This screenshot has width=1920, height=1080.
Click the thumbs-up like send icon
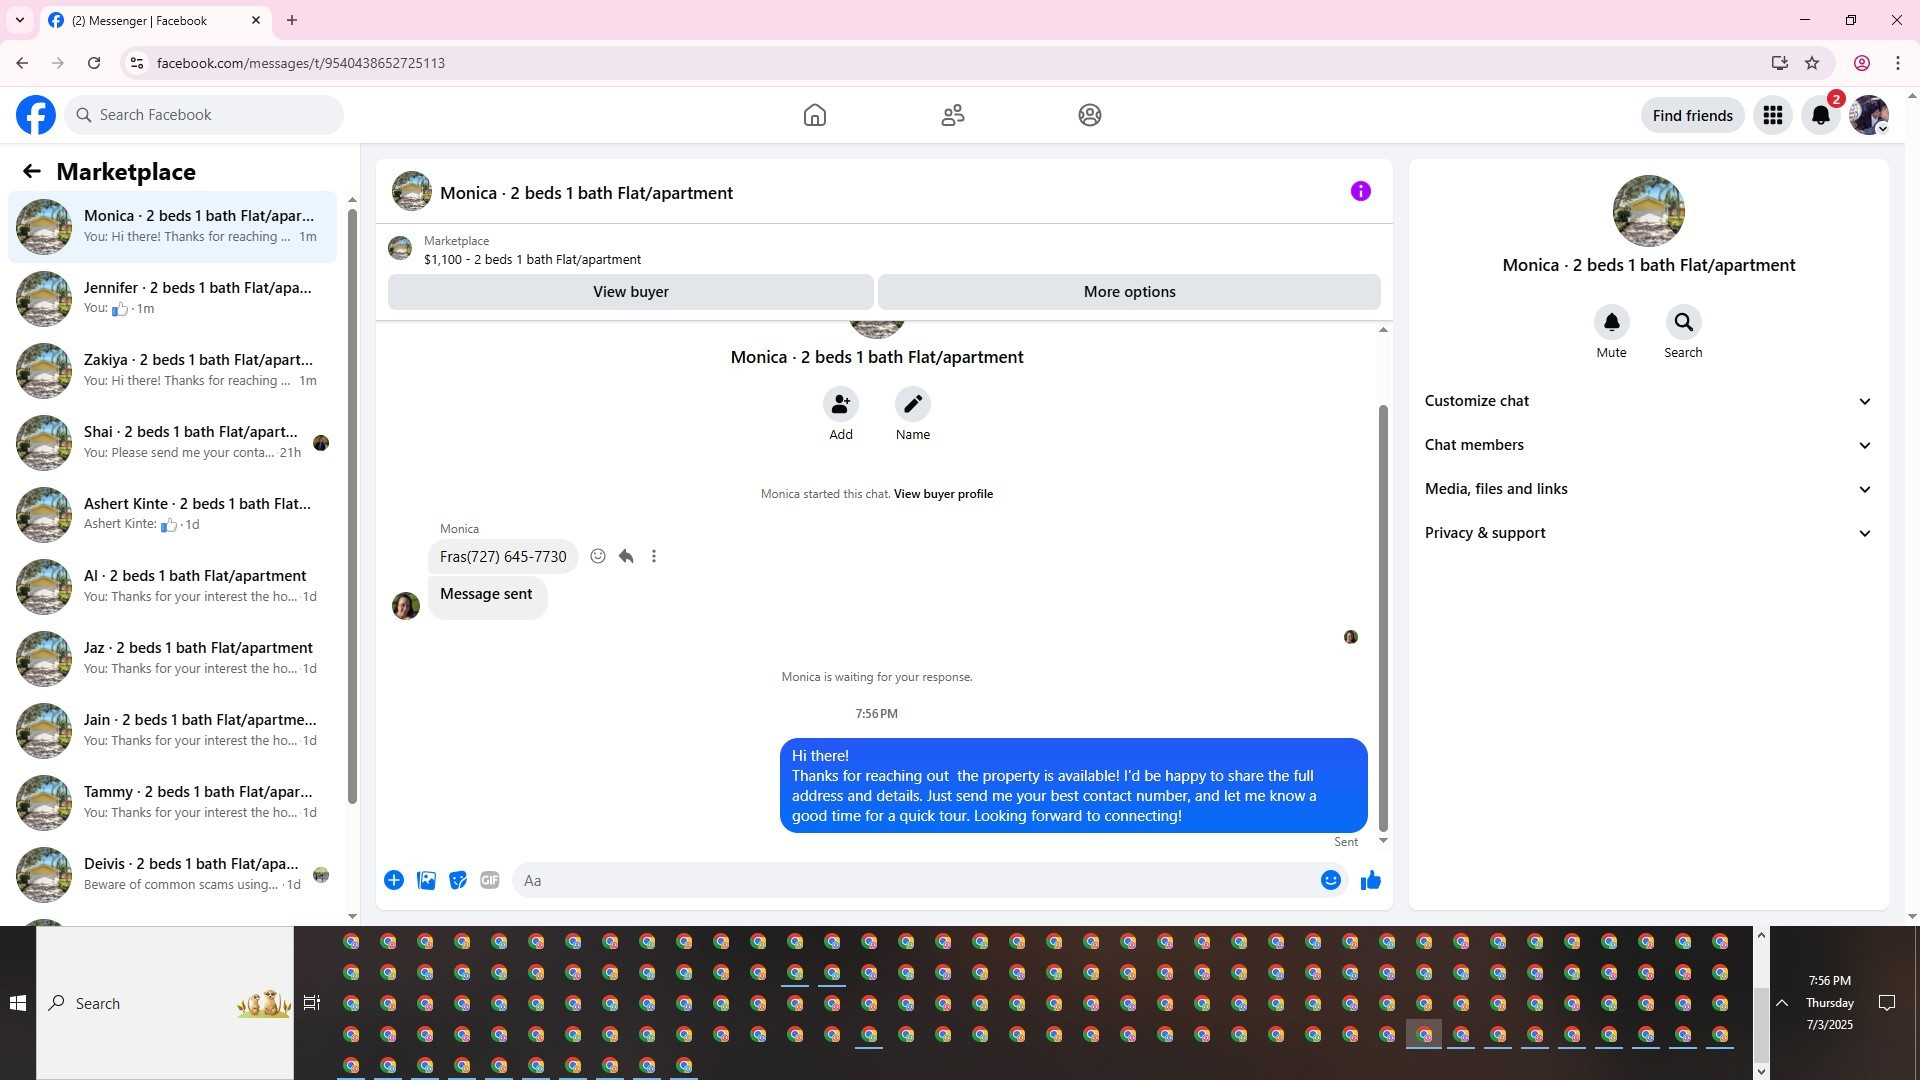1370,881
